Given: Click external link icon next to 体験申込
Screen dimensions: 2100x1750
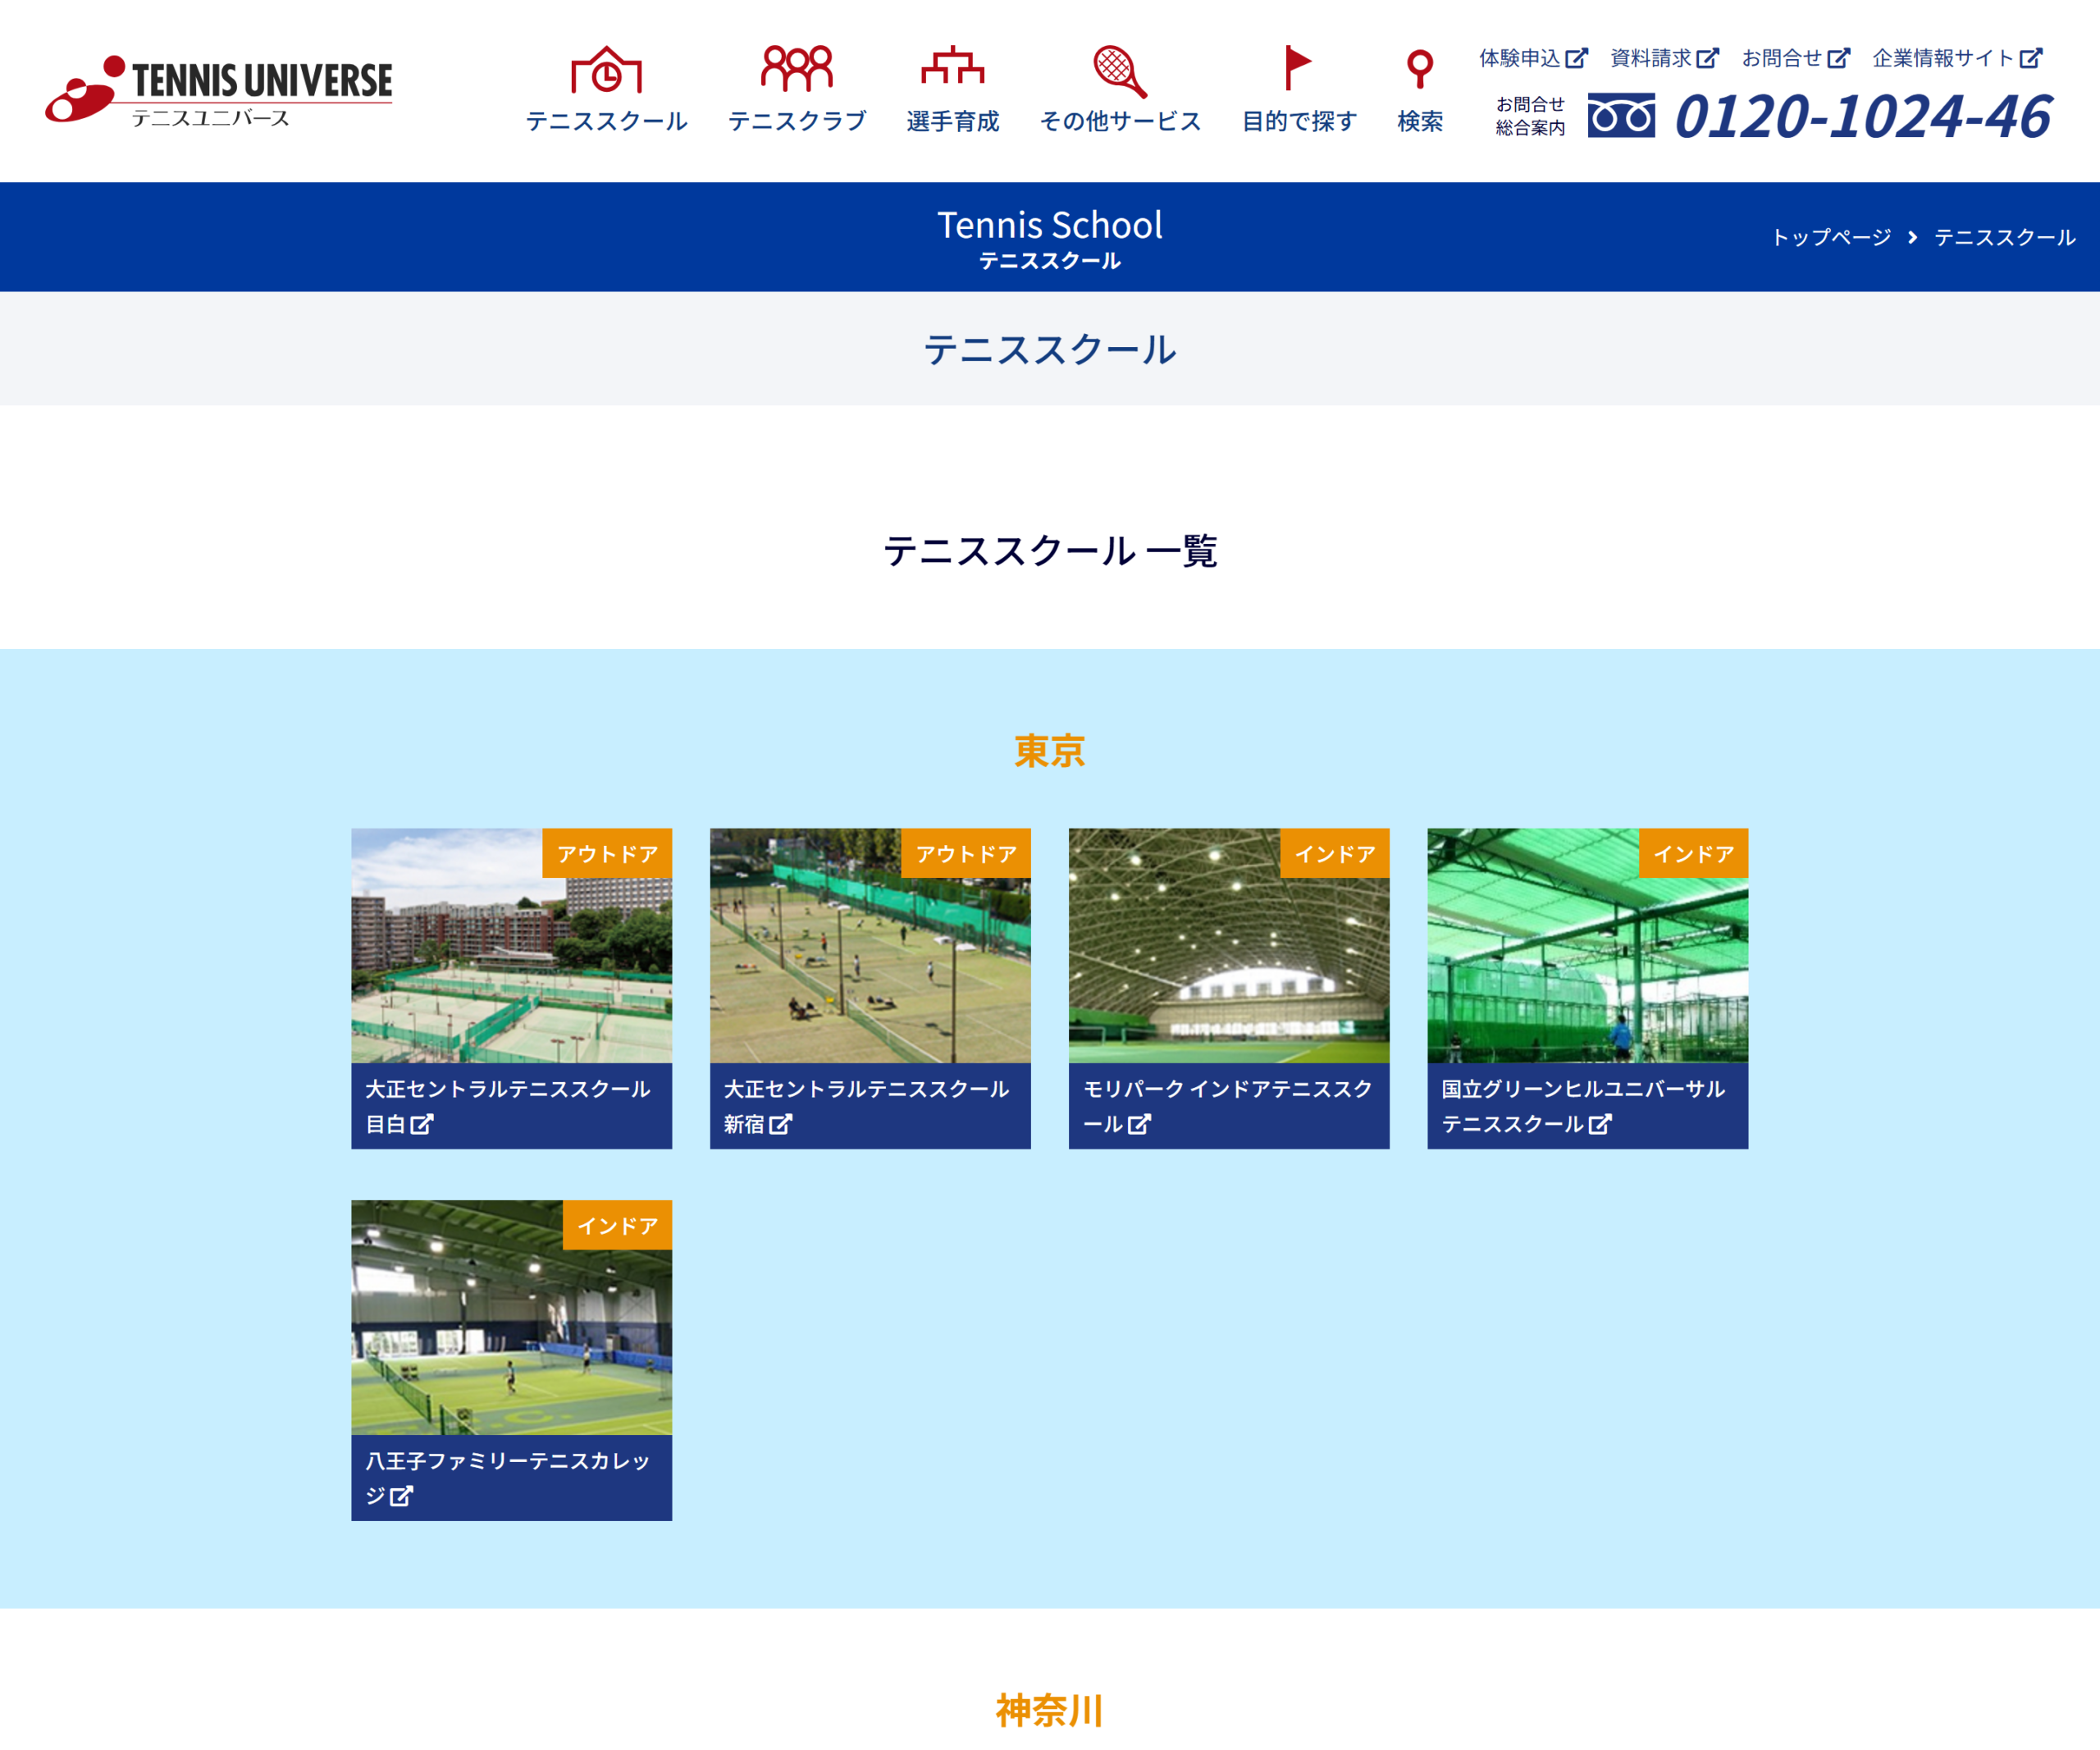Looking at the screenshot, I should 1576,58.
